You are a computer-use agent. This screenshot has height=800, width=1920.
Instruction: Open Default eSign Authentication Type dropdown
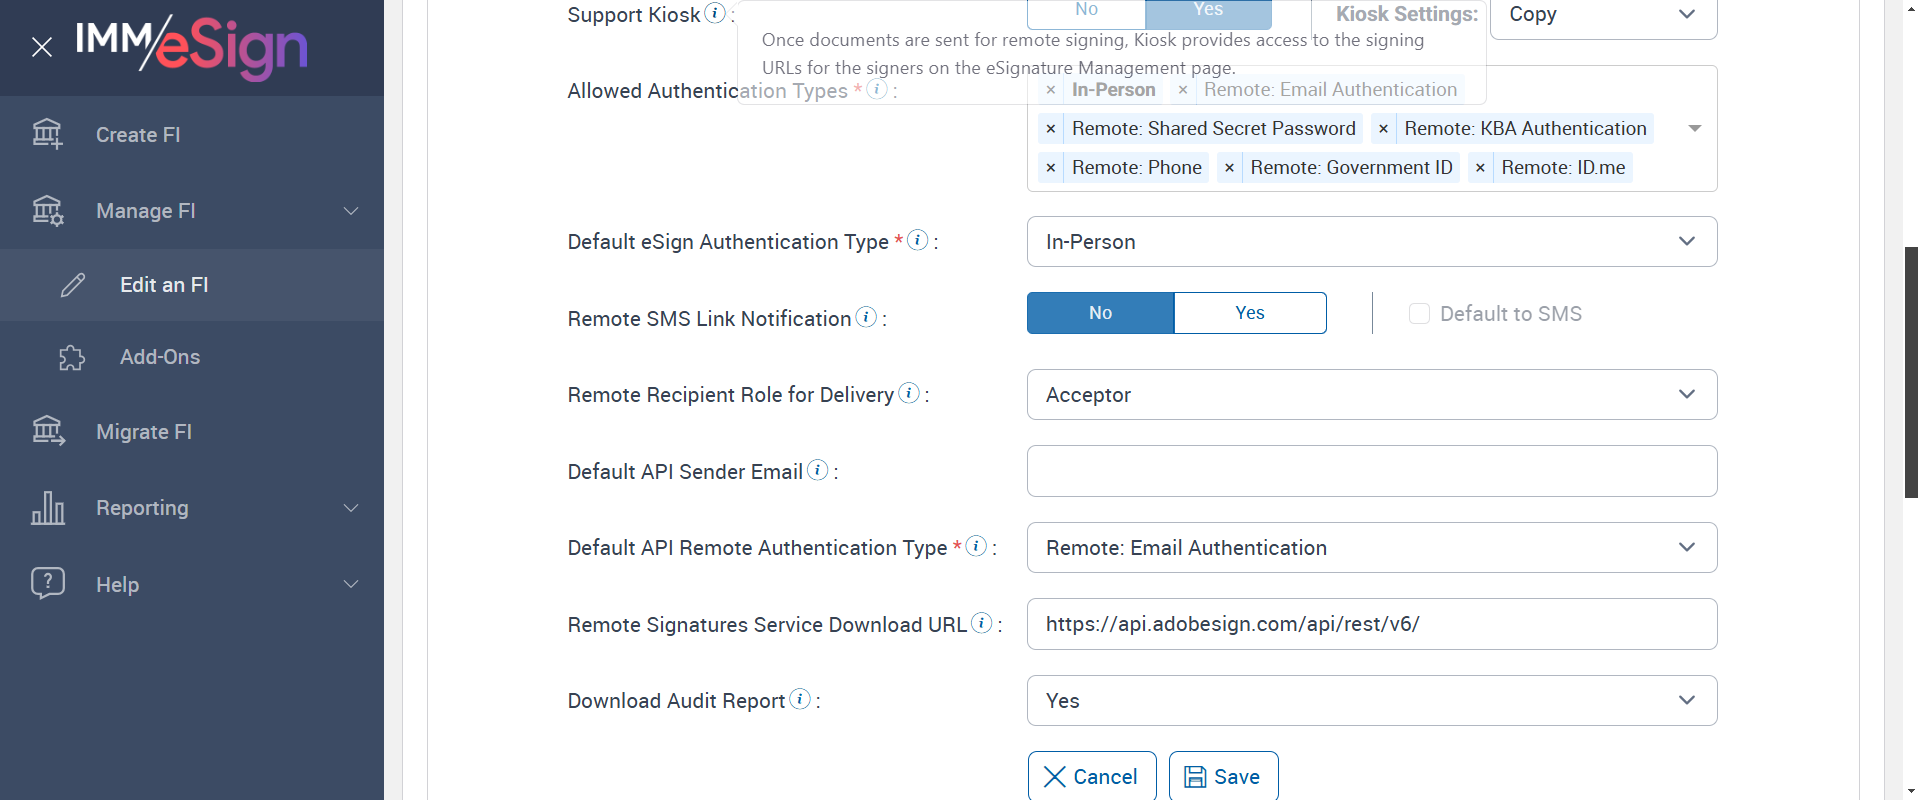click(x=1371, y=242)
